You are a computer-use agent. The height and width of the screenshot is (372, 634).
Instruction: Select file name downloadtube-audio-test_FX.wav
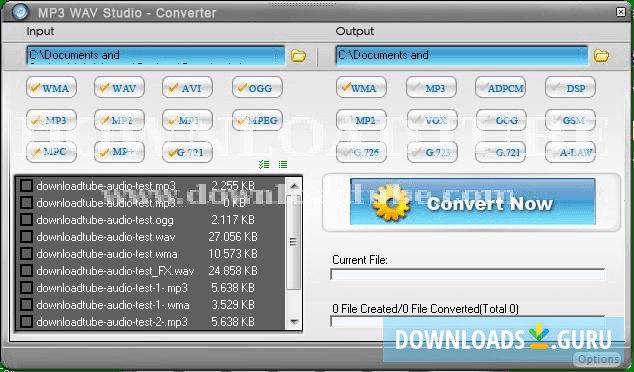(115, 271)
